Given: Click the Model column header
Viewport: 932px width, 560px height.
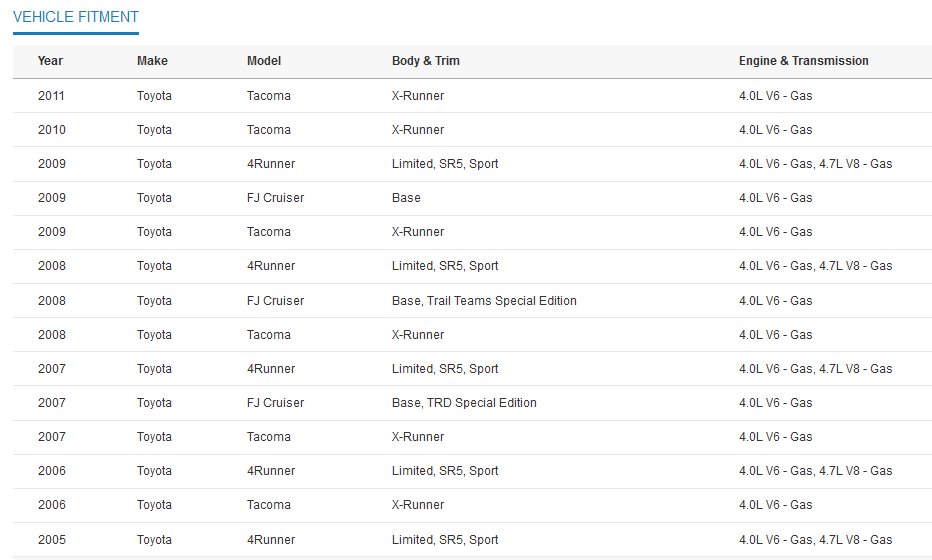Looking at the screenshot, I should coord(264,61).
